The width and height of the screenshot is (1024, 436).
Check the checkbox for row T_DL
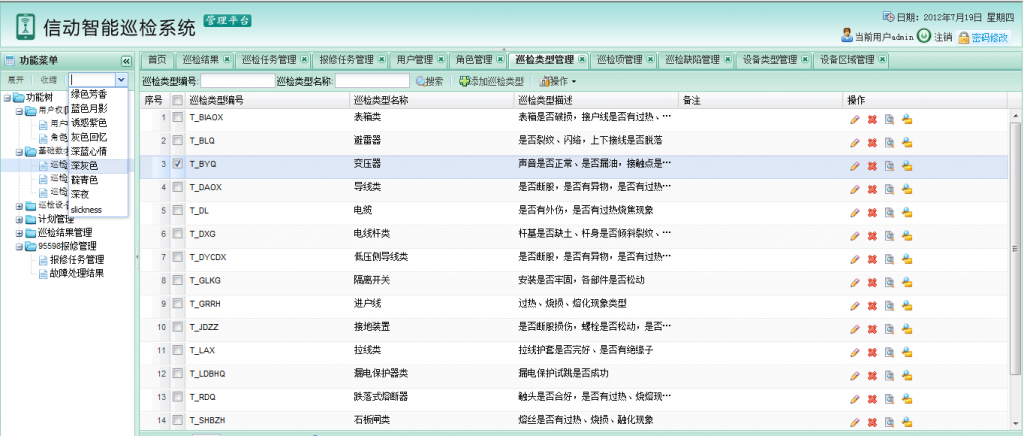tap(177, 211)
